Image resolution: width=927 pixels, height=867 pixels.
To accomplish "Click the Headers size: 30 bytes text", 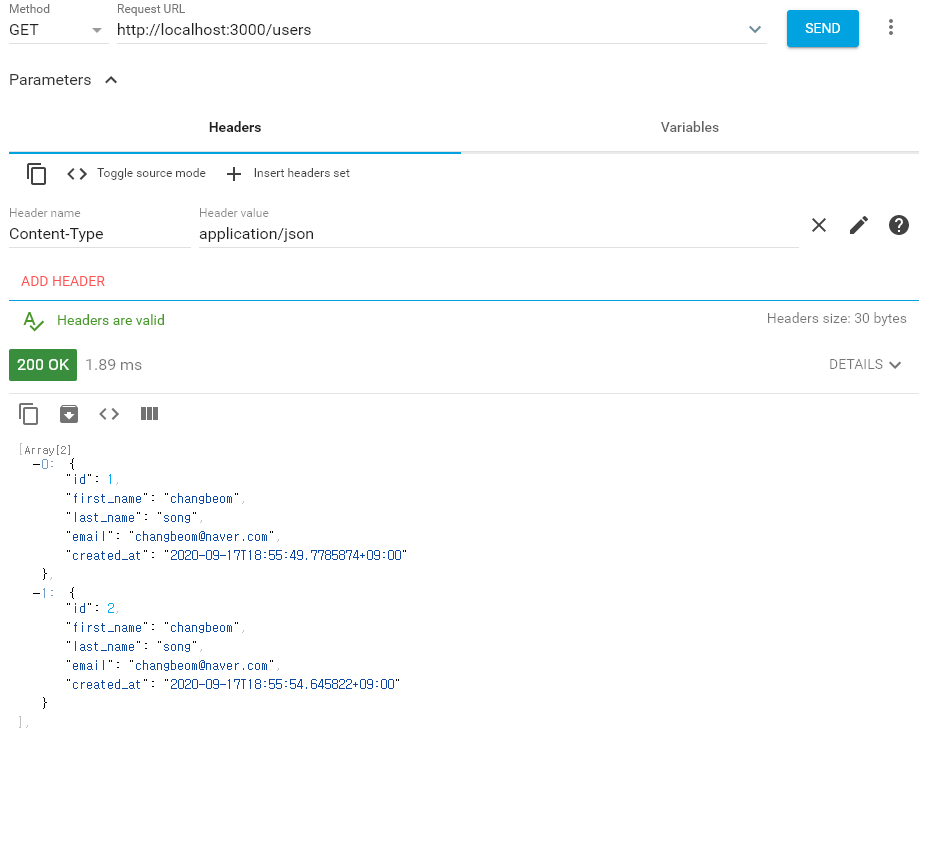I will 836,319.
